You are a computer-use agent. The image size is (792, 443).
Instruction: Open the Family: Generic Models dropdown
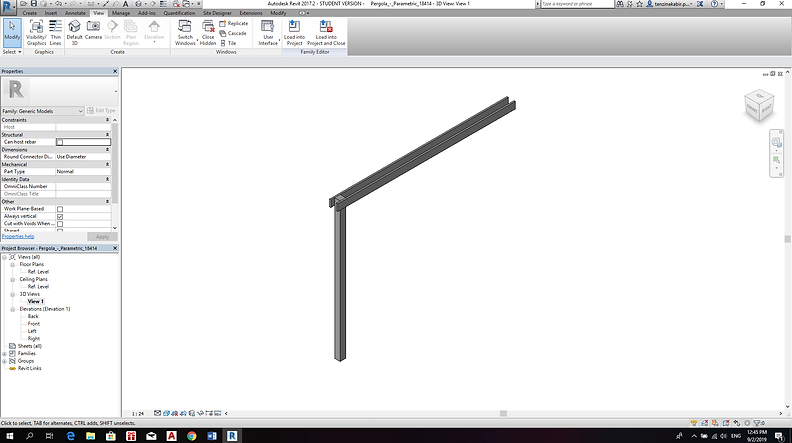click(42, 111)
